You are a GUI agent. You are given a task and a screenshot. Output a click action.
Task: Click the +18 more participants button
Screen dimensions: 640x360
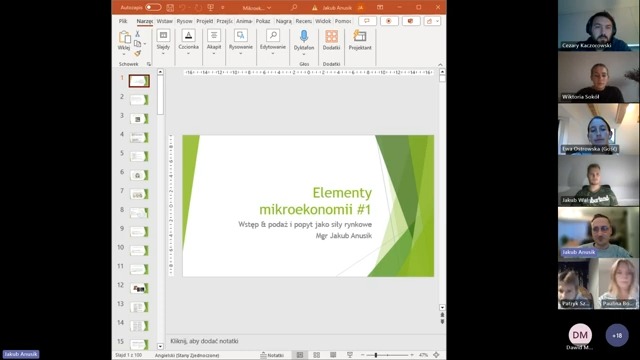point(617,335)
